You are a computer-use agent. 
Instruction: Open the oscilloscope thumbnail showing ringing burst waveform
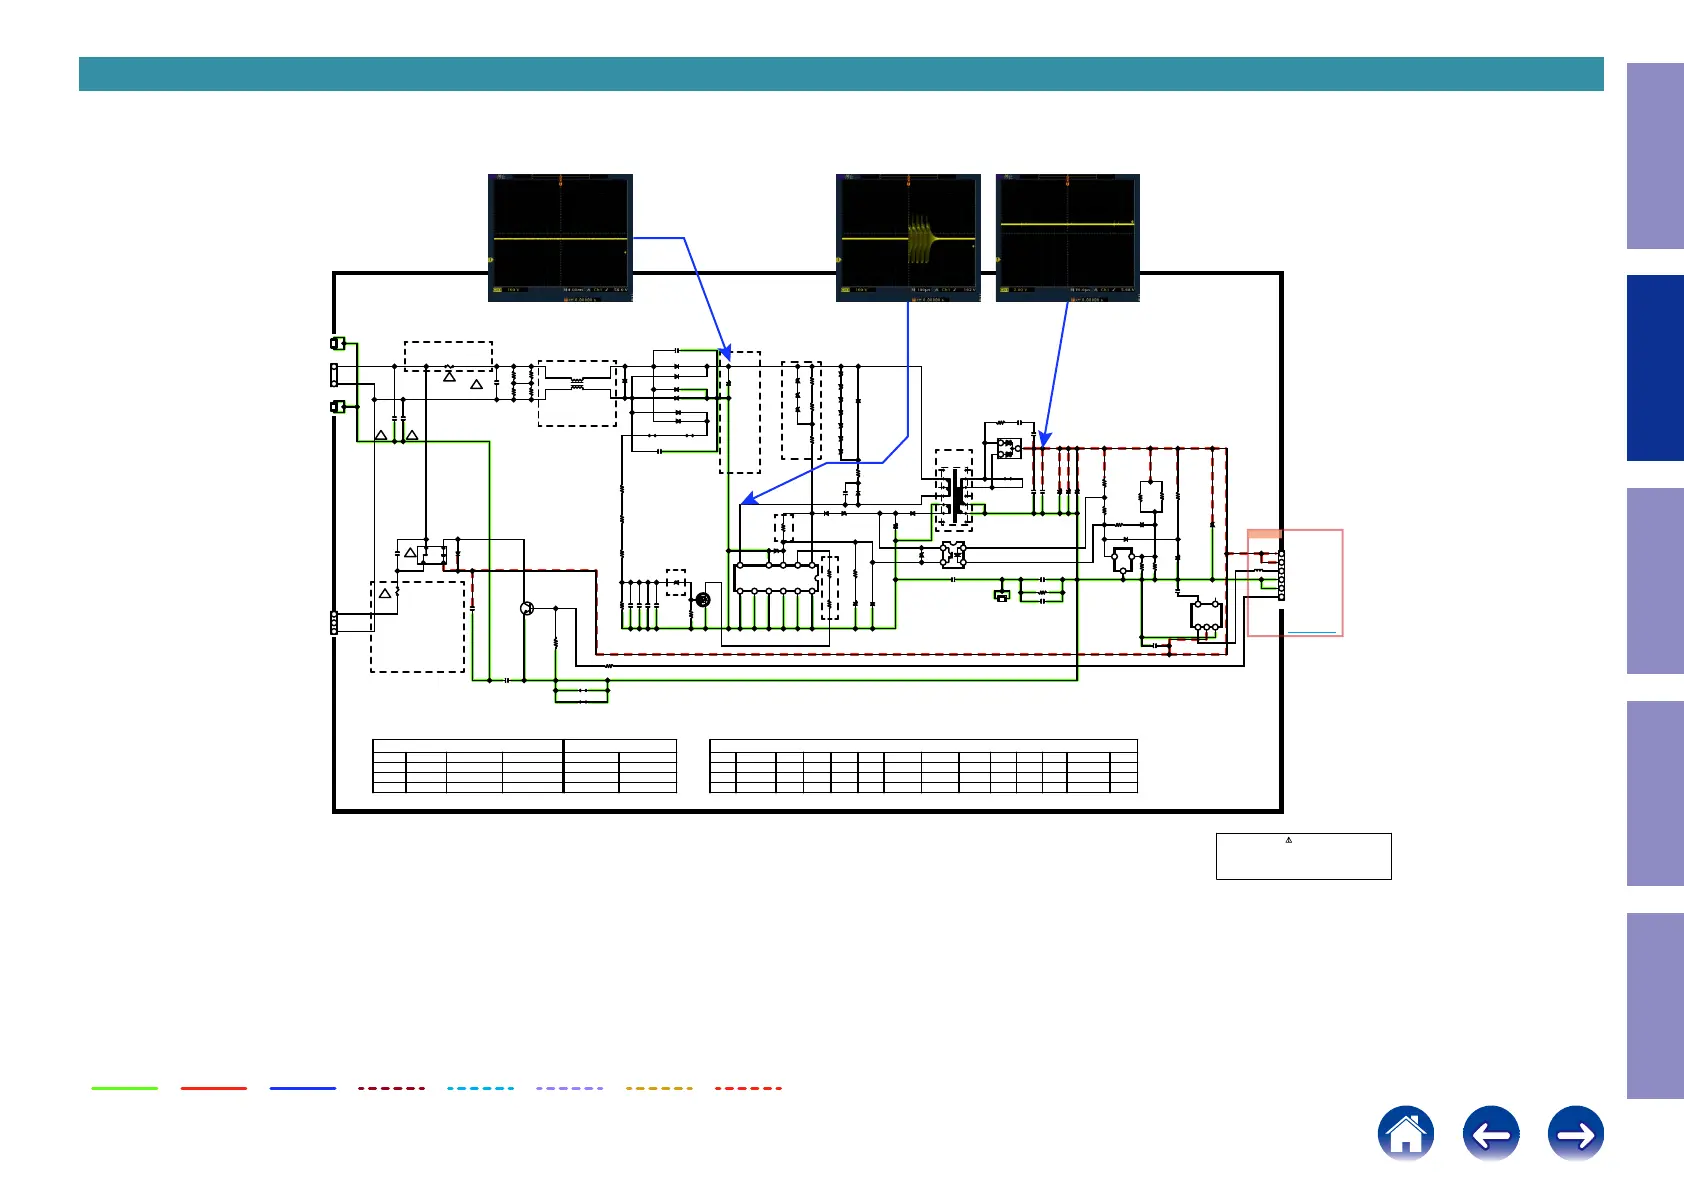[x=908, y=238]
